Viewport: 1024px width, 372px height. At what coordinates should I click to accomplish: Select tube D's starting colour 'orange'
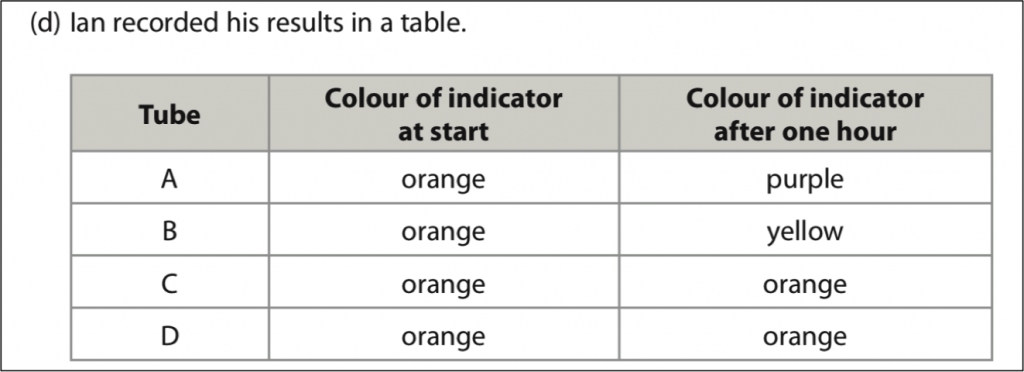point(443,337)
